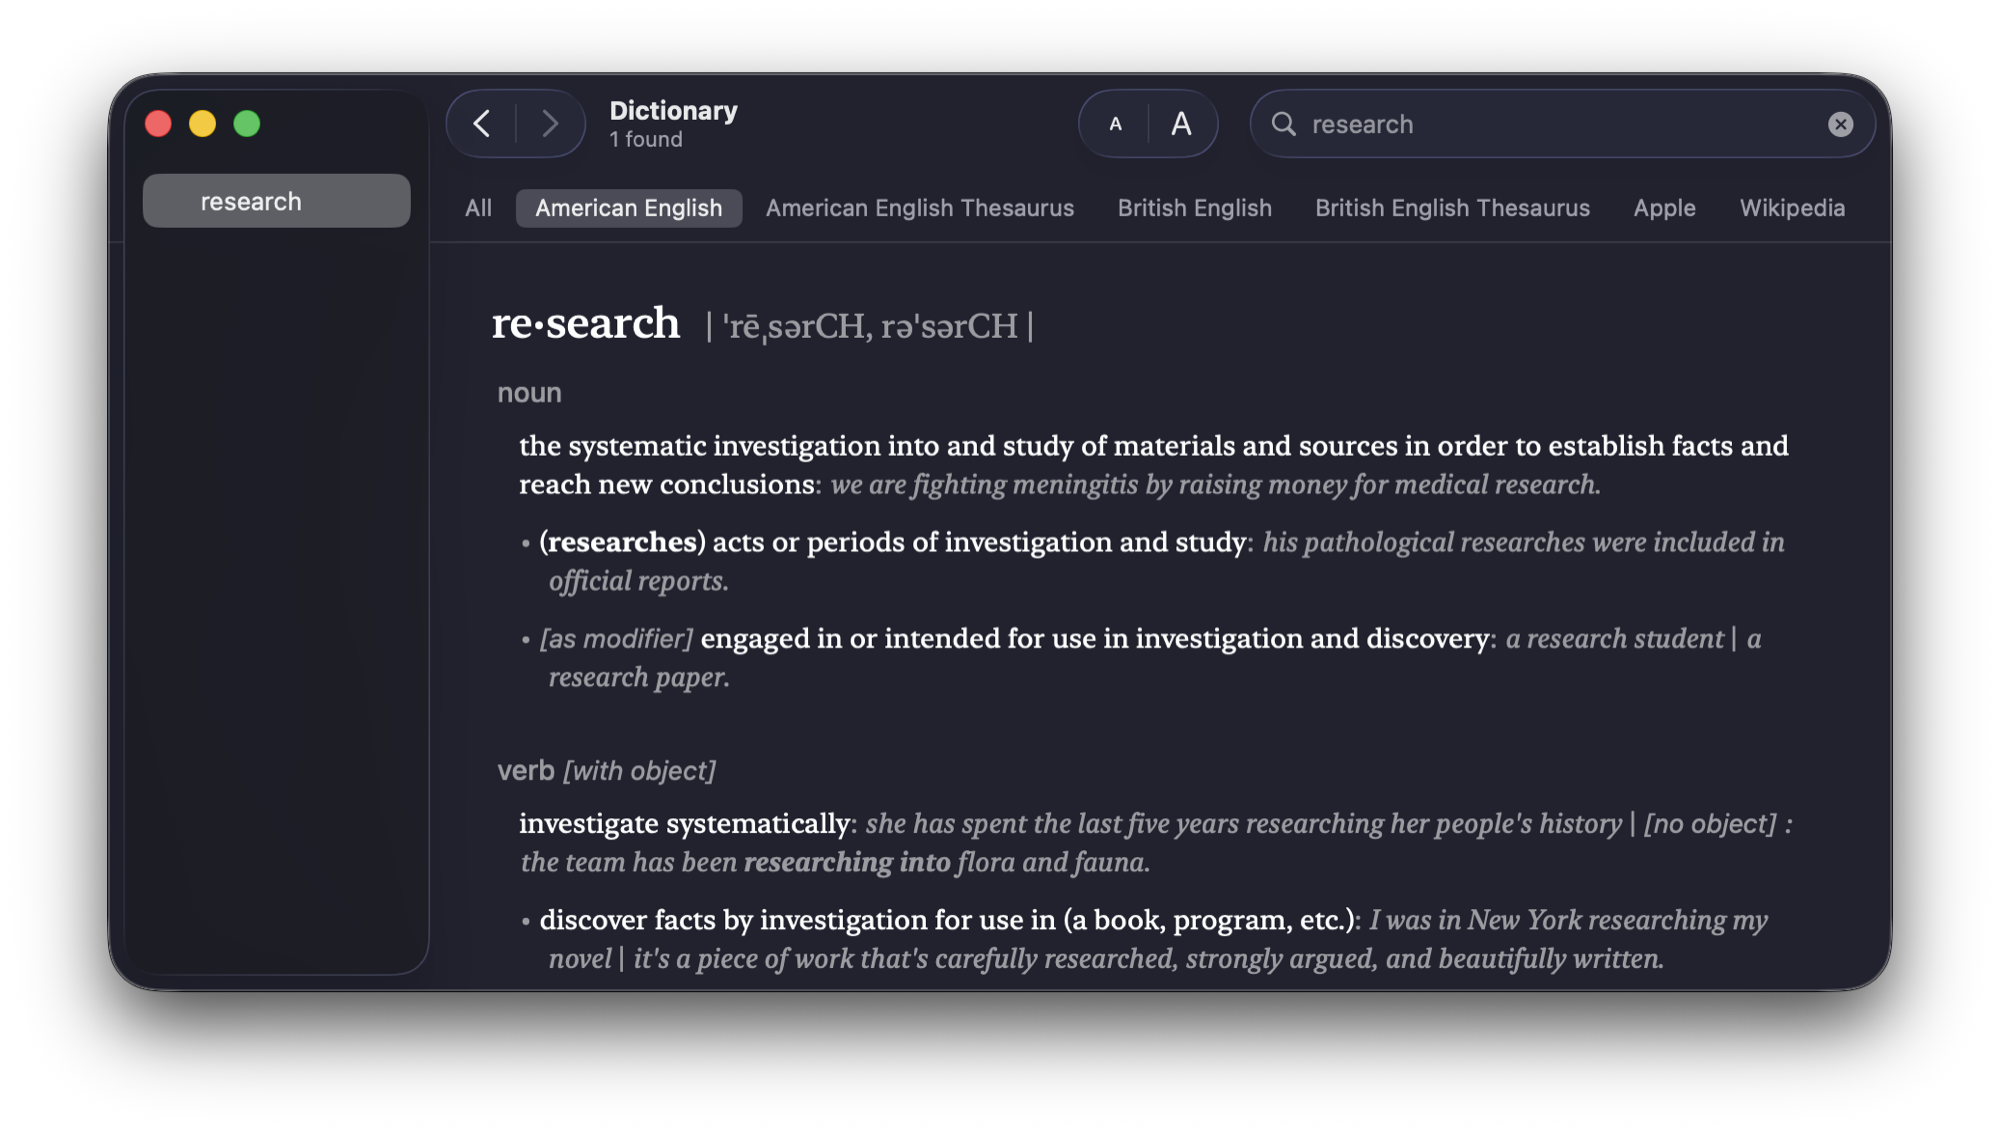Select 'research' in the results sidebar
The width and height of the screenshot is (2000, 1134).
pos(276,200)
